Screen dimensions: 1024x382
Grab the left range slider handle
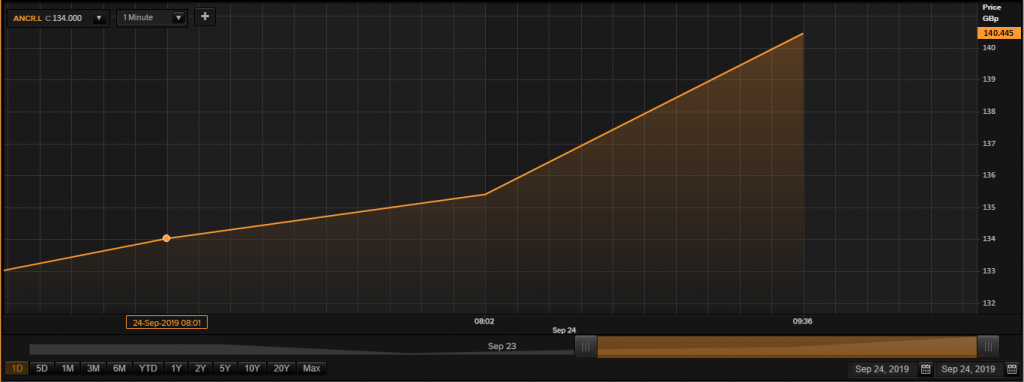tap(586, 346)
